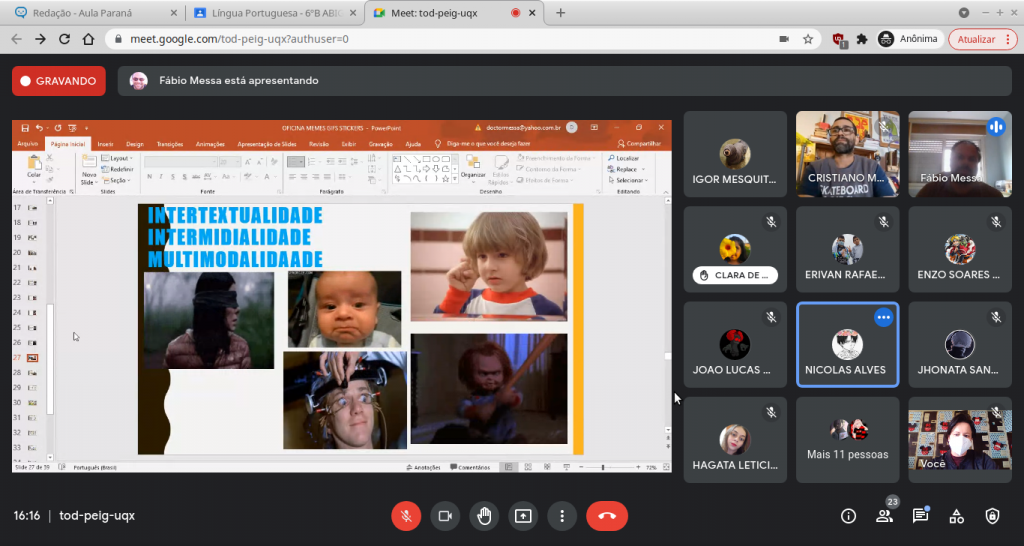The width and height of the screenshot is (1024, 546).
Task: Open the tab search dropdown in the Chrome title bar
Action: [964, 12]
